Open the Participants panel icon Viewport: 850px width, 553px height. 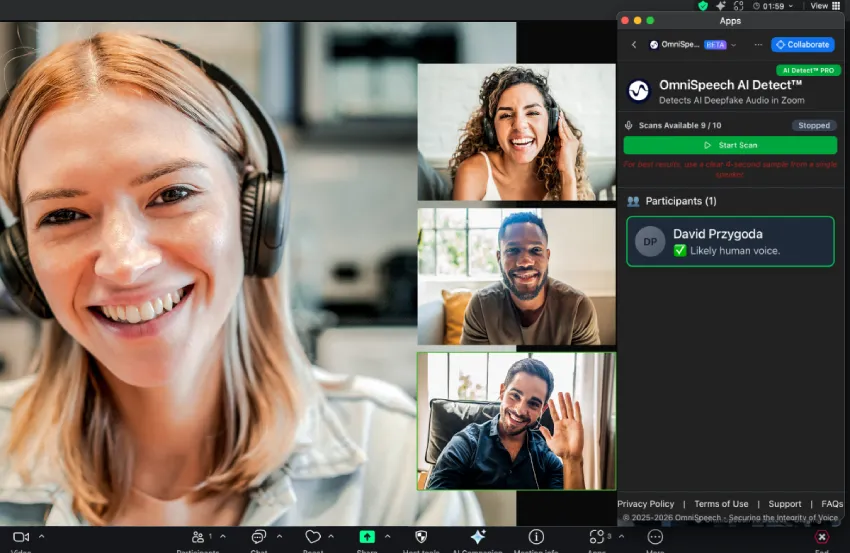click(198, 537)
